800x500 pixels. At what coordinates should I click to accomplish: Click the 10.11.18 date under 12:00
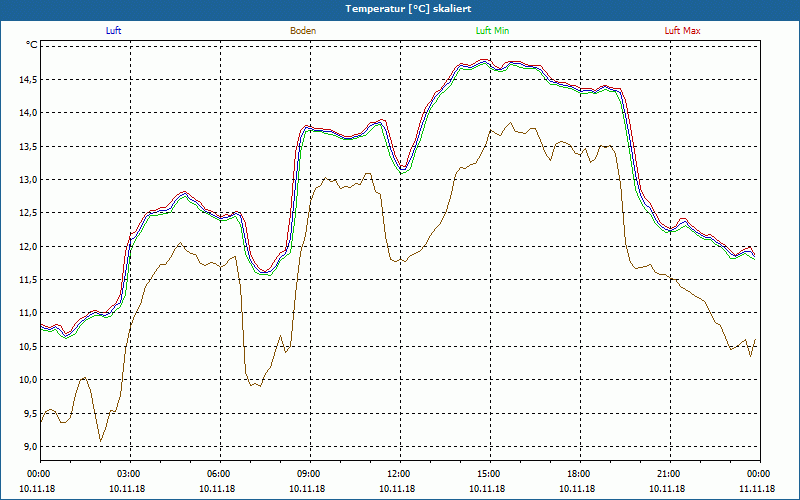397,489
